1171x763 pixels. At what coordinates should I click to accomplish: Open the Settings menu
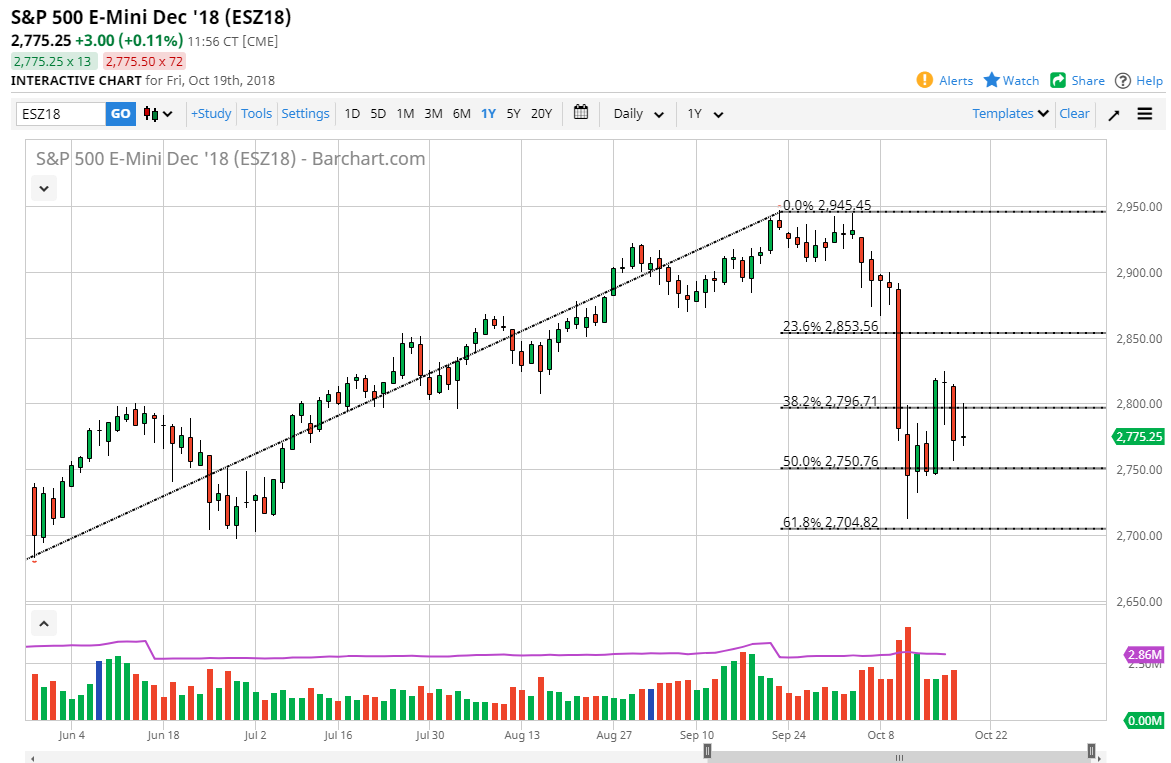coord(305,113)
